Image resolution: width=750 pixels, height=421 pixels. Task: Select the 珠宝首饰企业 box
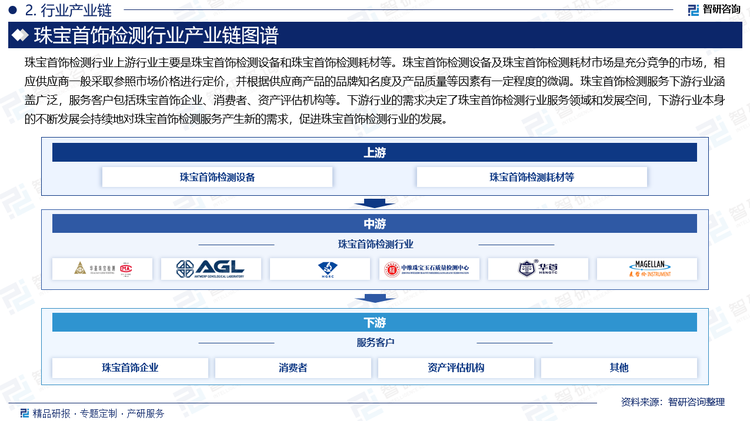130,367
